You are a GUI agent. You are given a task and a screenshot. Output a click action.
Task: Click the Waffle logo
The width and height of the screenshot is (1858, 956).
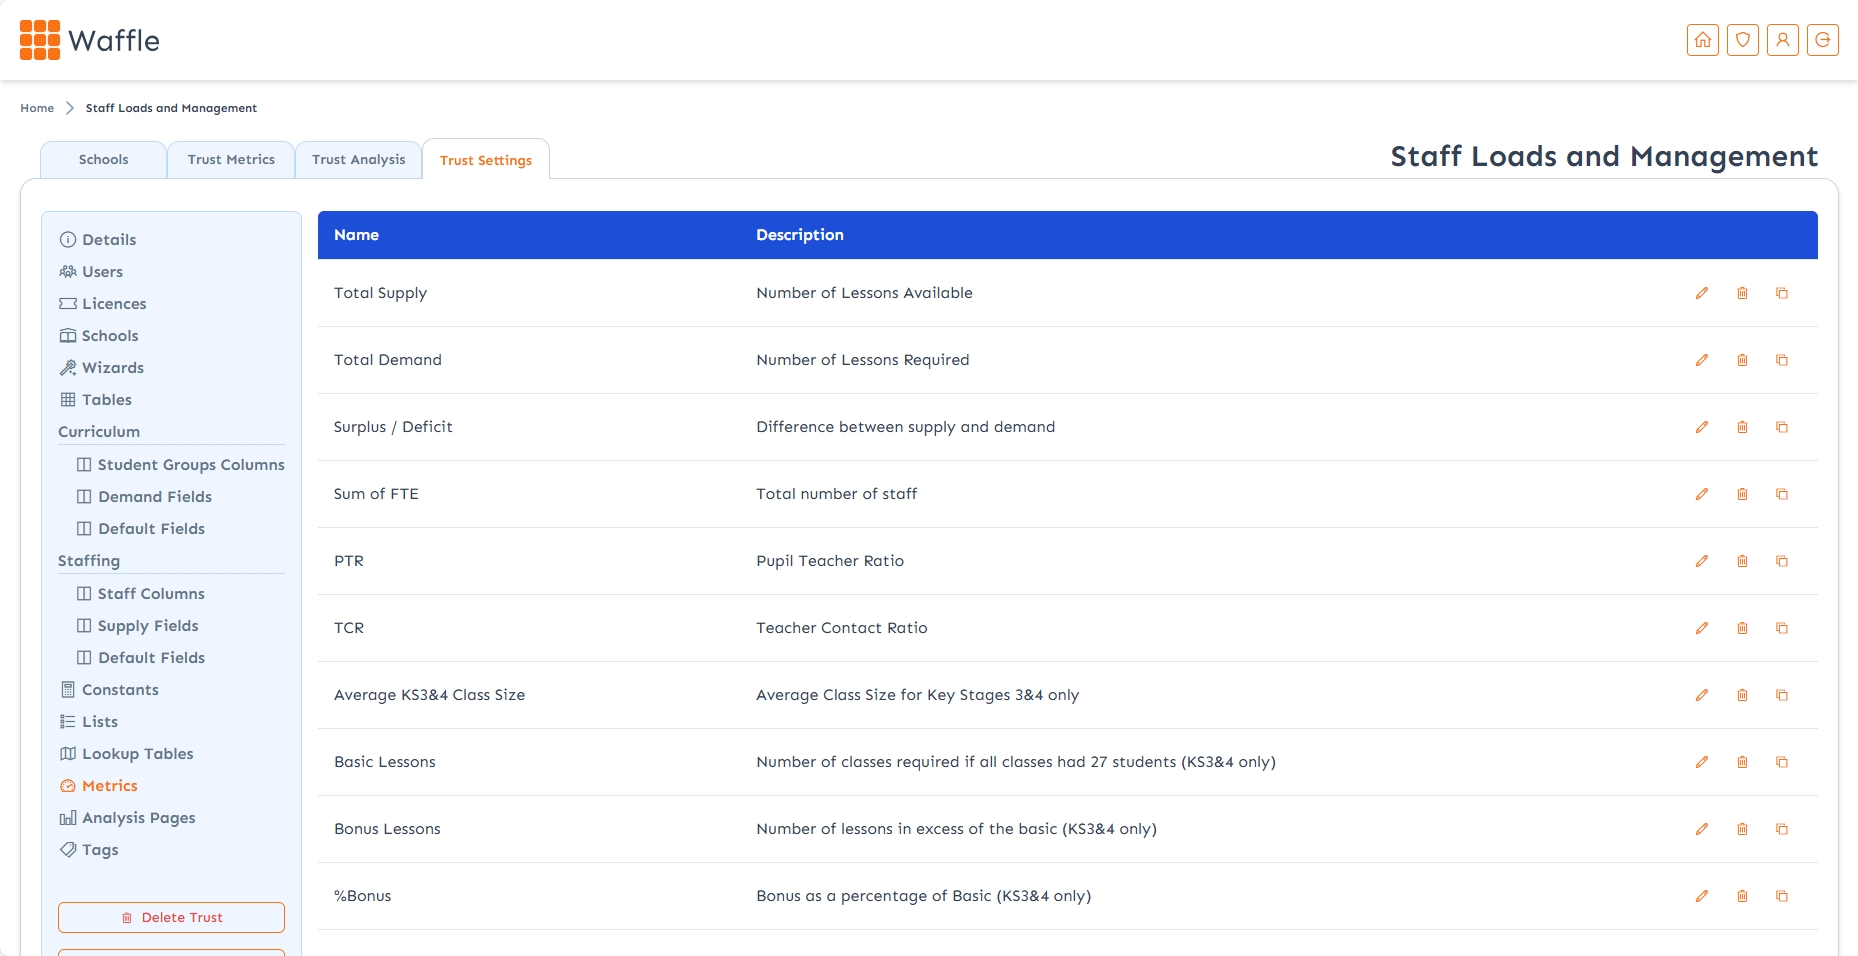point(90,40)
